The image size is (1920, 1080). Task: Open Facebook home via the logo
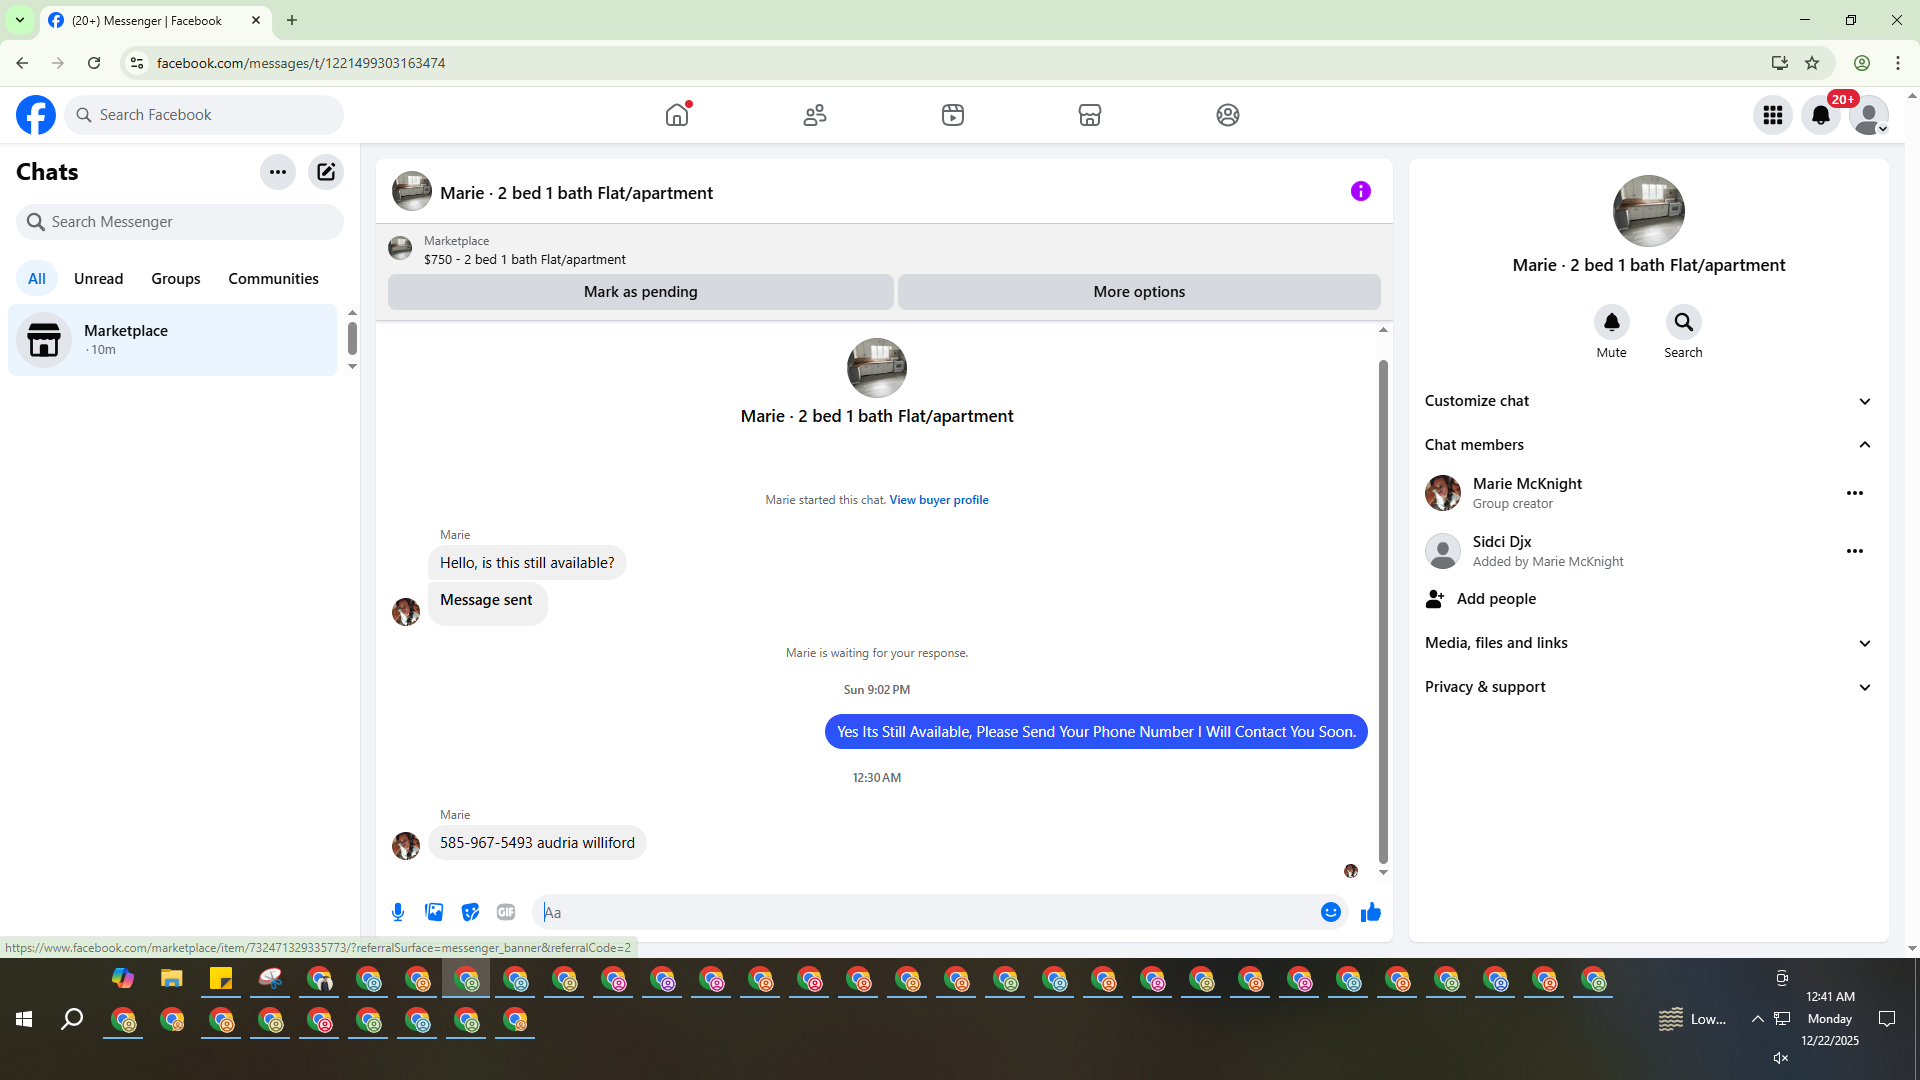[36, 115]
